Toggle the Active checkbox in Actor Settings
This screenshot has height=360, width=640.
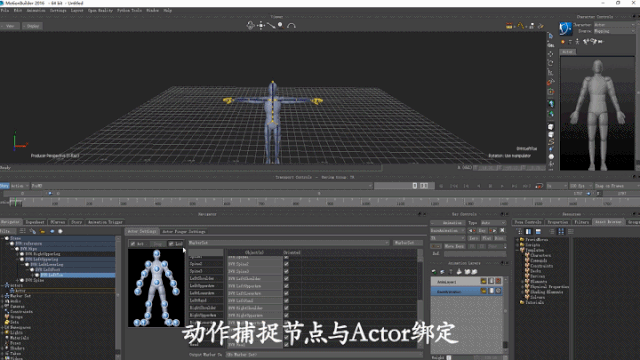click(x=133, y=244)
